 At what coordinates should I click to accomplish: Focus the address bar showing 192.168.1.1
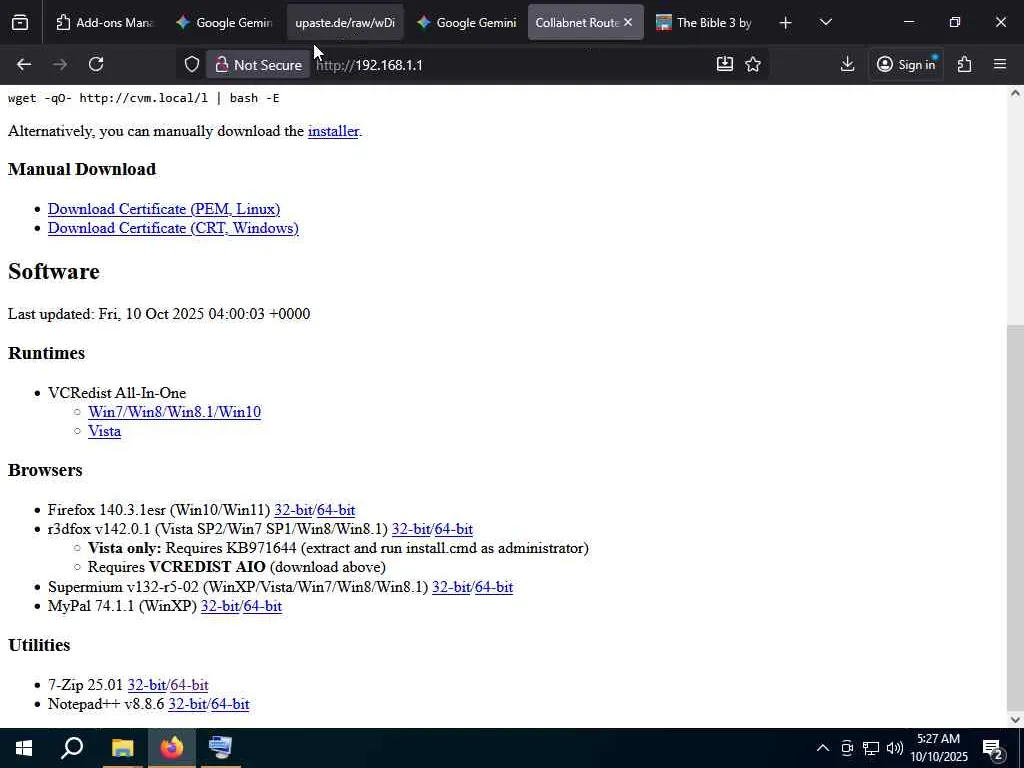pyautogui.click(x=509, y=65)
